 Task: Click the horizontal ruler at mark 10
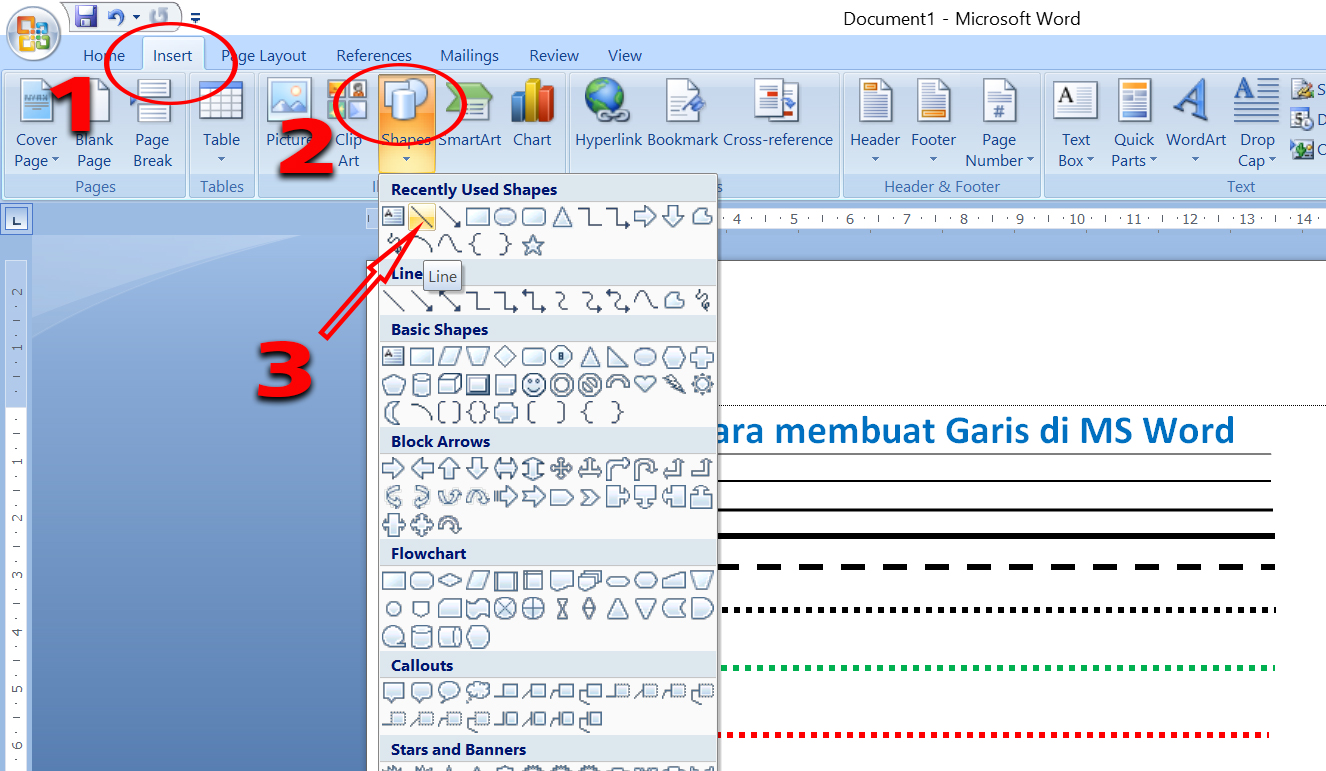[1076, 218]
